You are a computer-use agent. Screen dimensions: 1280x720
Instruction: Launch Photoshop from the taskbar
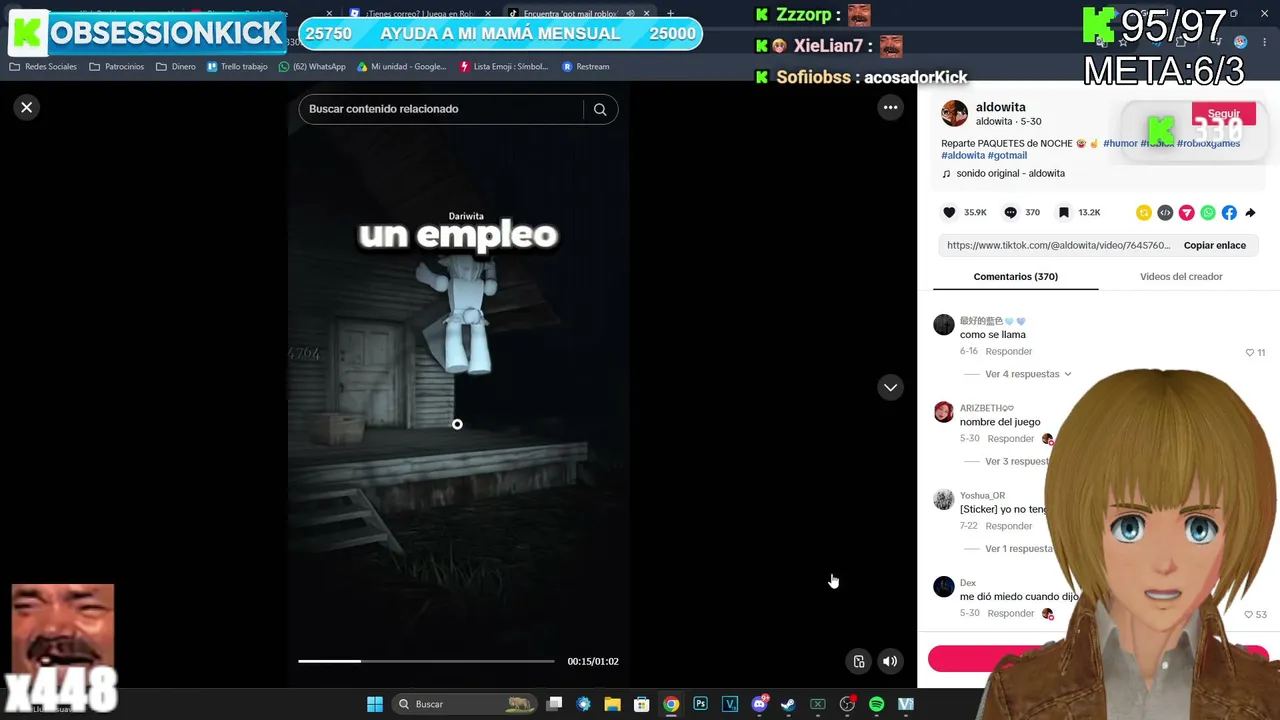(x=700, y=704)
